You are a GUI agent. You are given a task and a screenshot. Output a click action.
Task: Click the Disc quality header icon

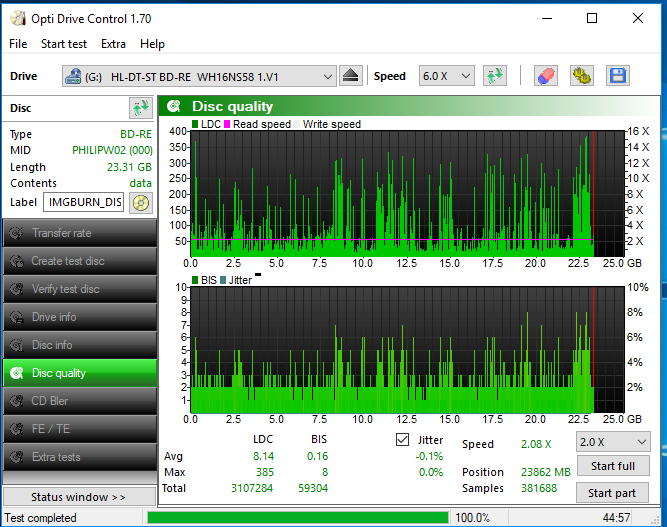point(174,106)
